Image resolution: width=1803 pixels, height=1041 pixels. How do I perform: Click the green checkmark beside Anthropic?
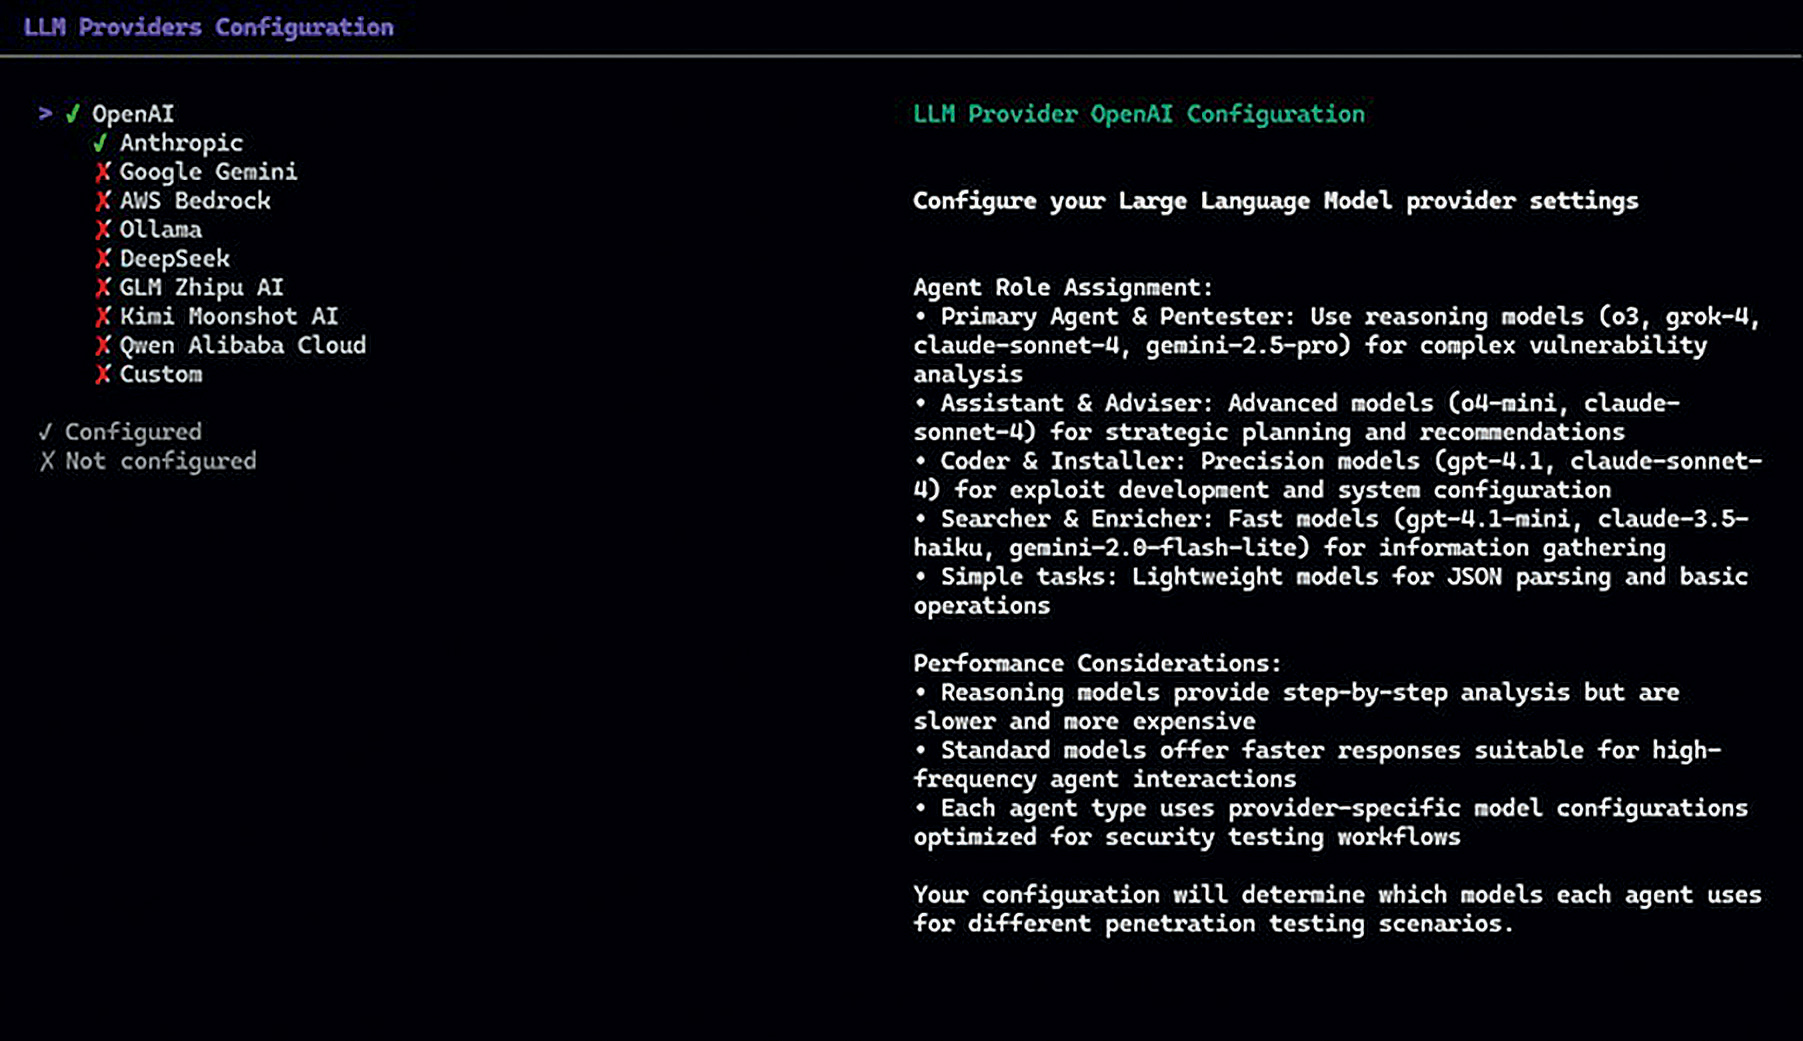pos(100,143)
